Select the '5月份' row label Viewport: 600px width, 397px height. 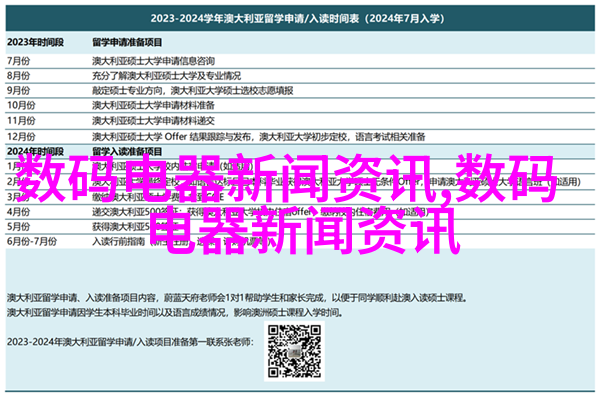[x=18, y=226]
